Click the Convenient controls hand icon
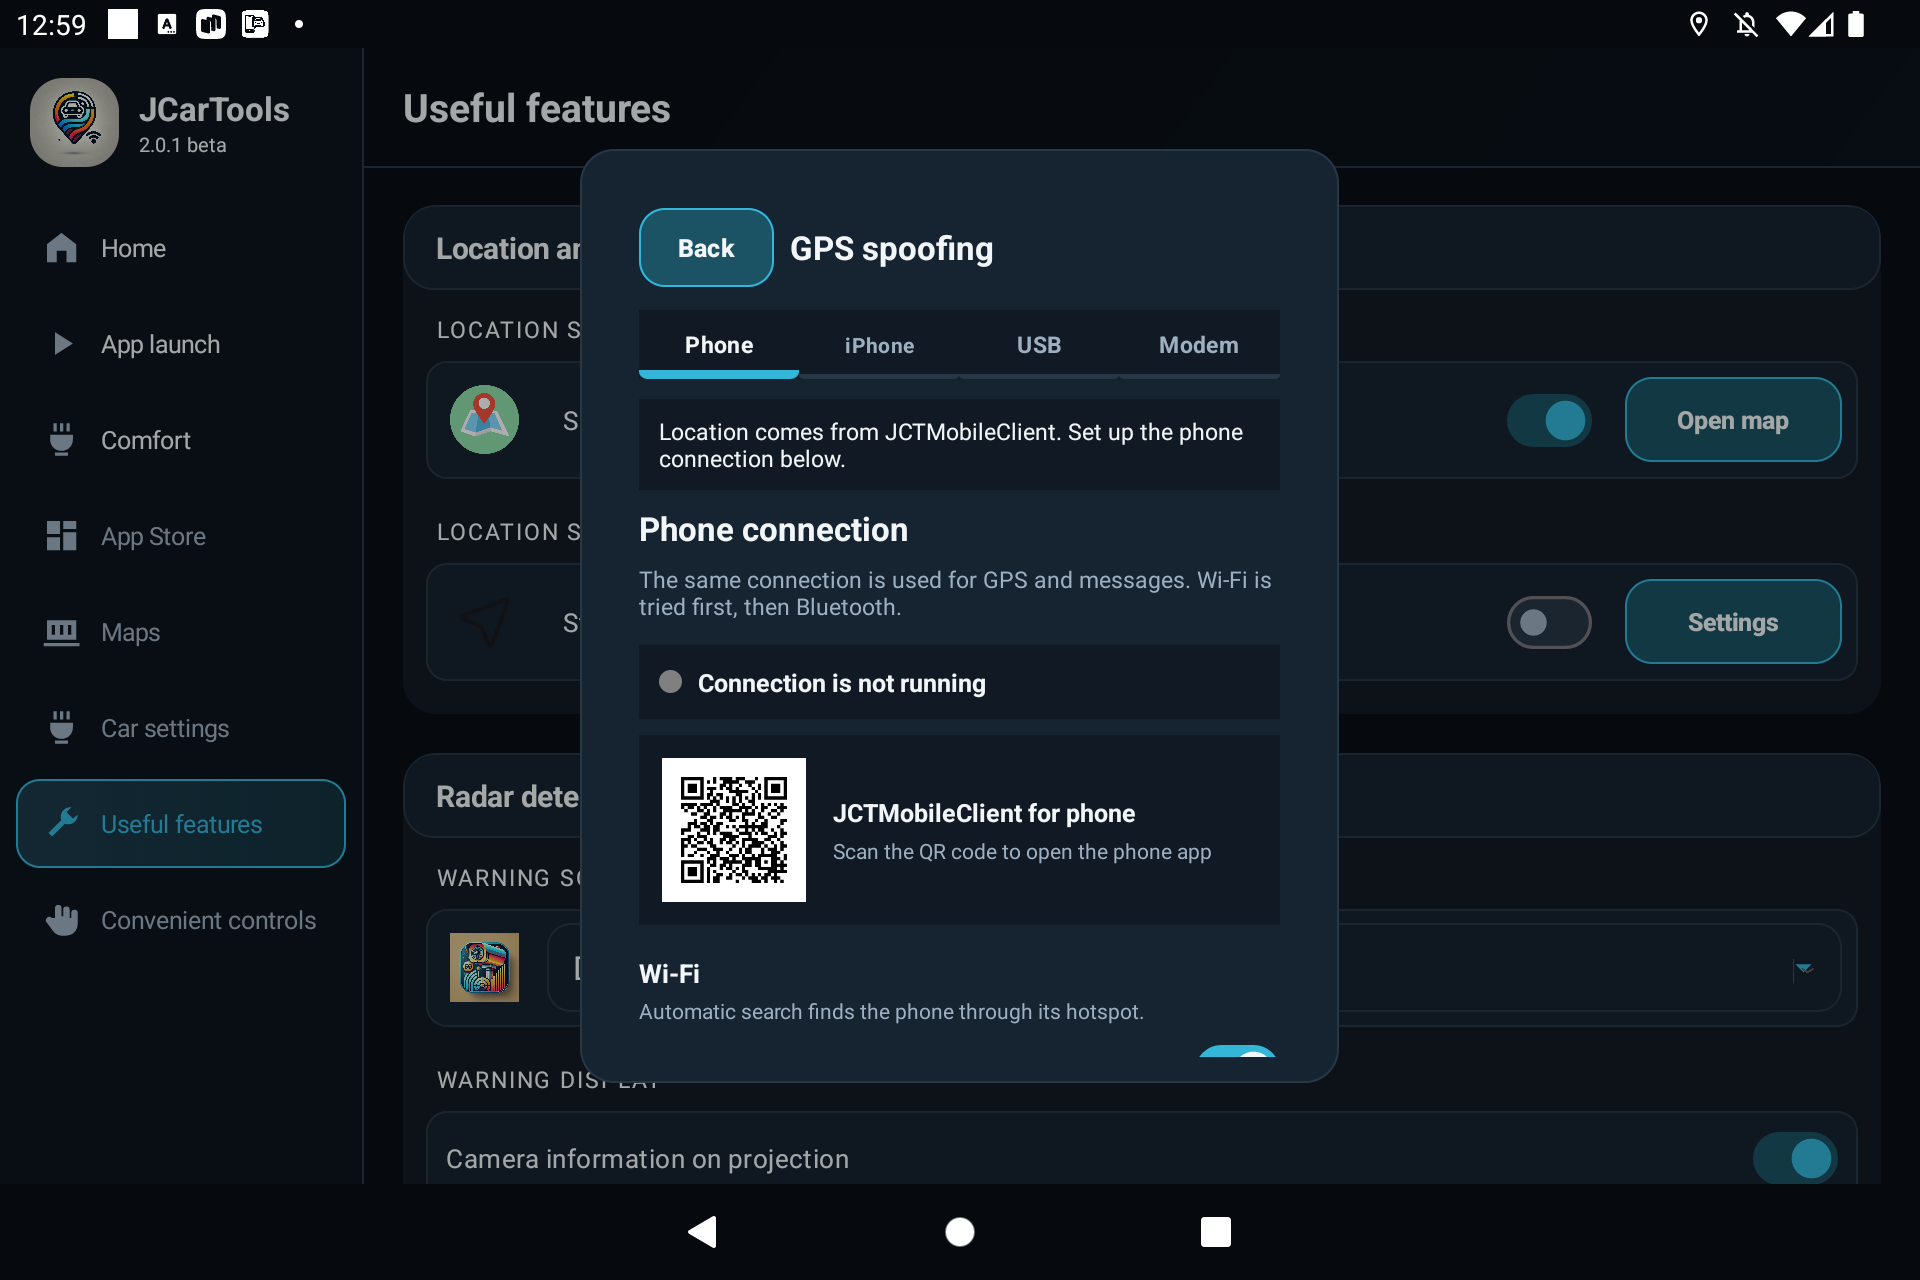This screenshot has width=1920, height=1280. [62, 920]
